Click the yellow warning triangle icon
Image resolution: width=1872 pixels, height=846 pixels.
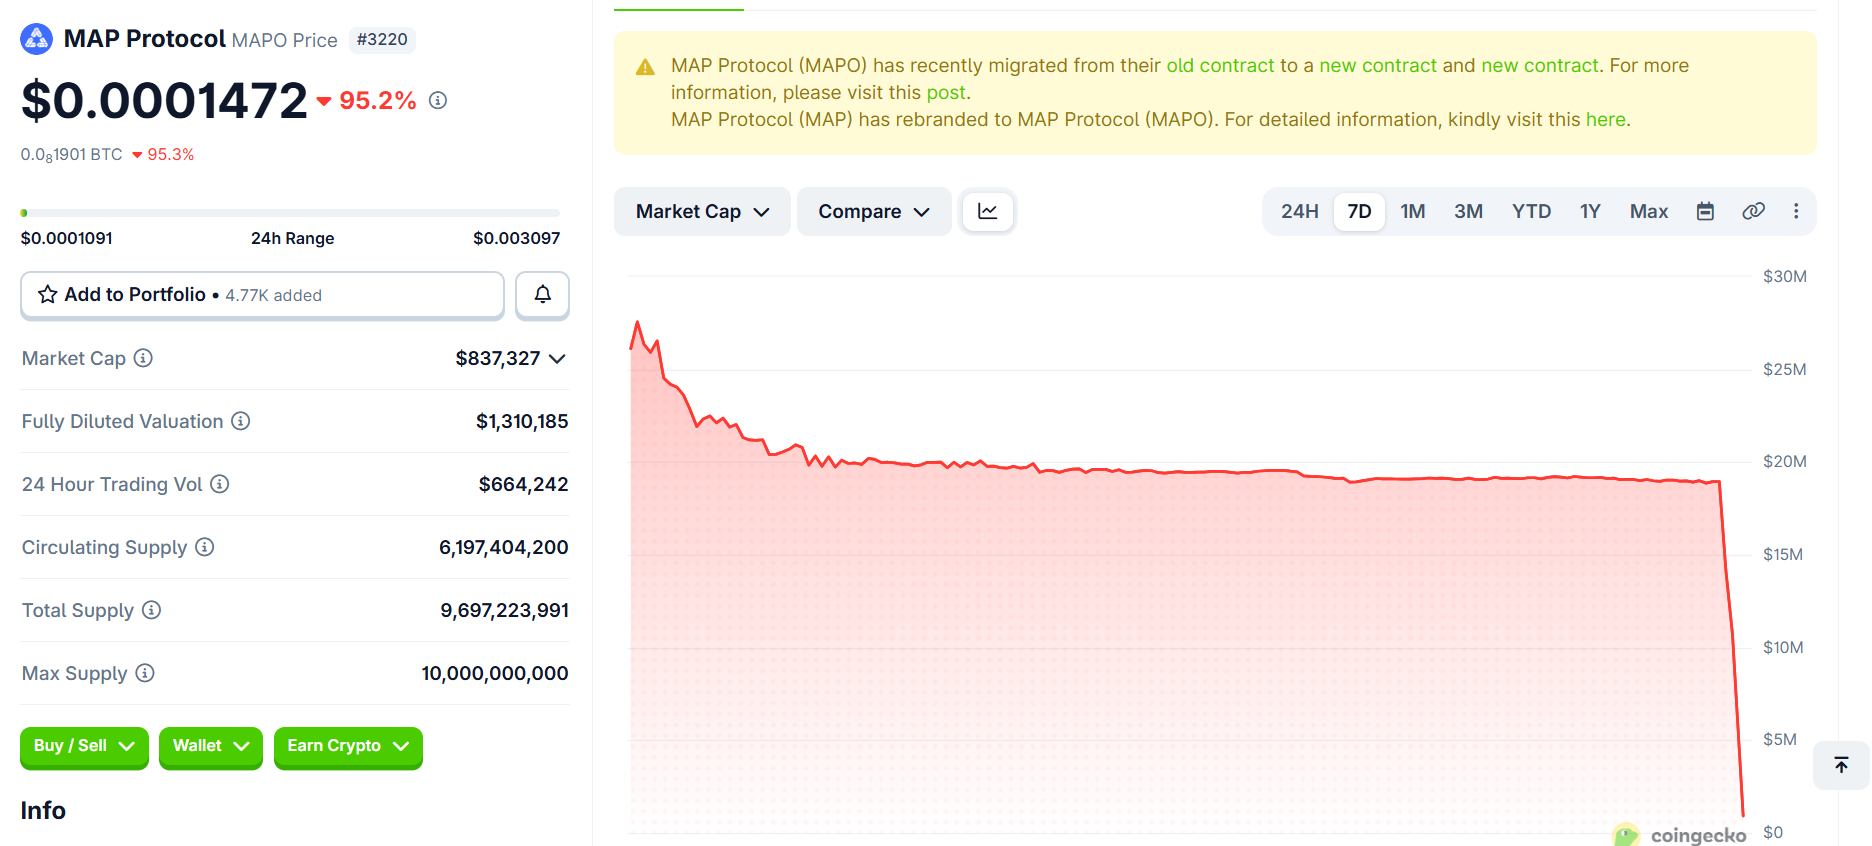pyautogui.click(x=645, y=67)
